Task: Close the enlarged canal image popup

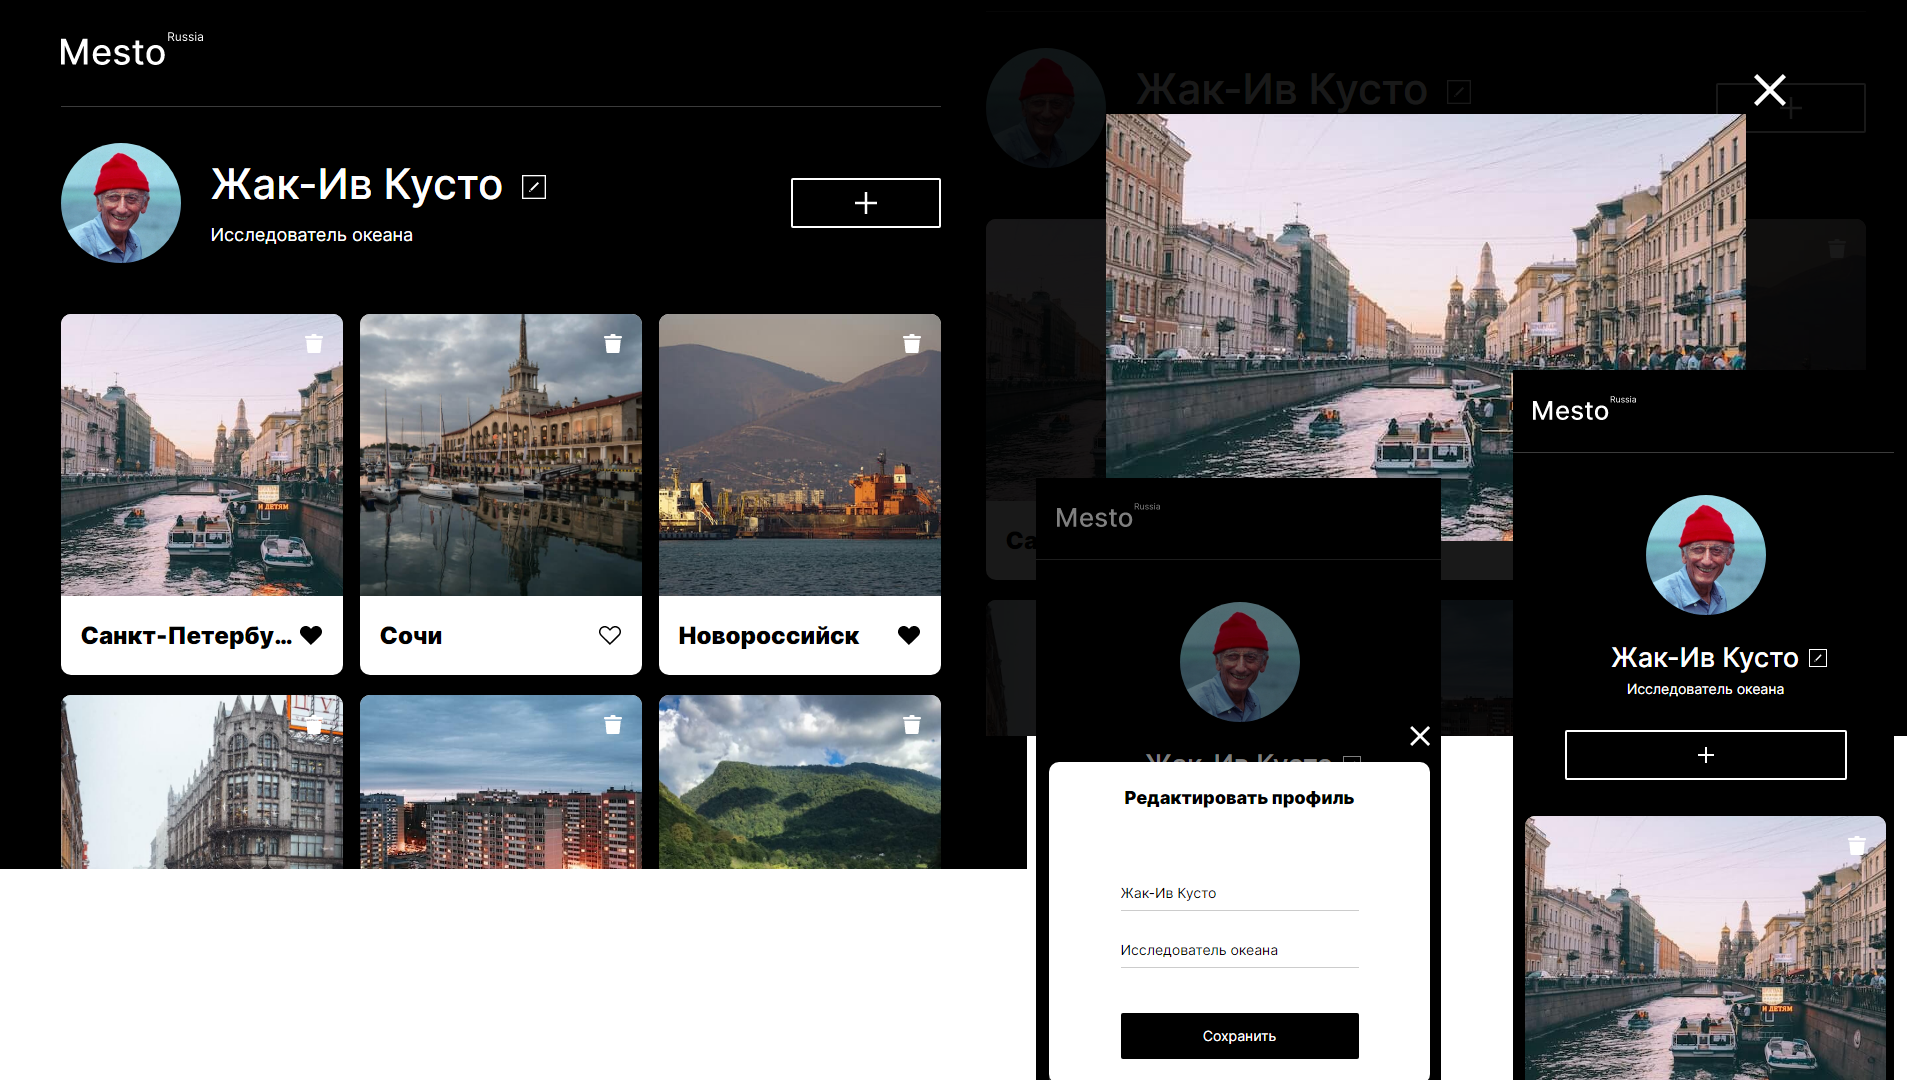Action: click(1769, 91)
